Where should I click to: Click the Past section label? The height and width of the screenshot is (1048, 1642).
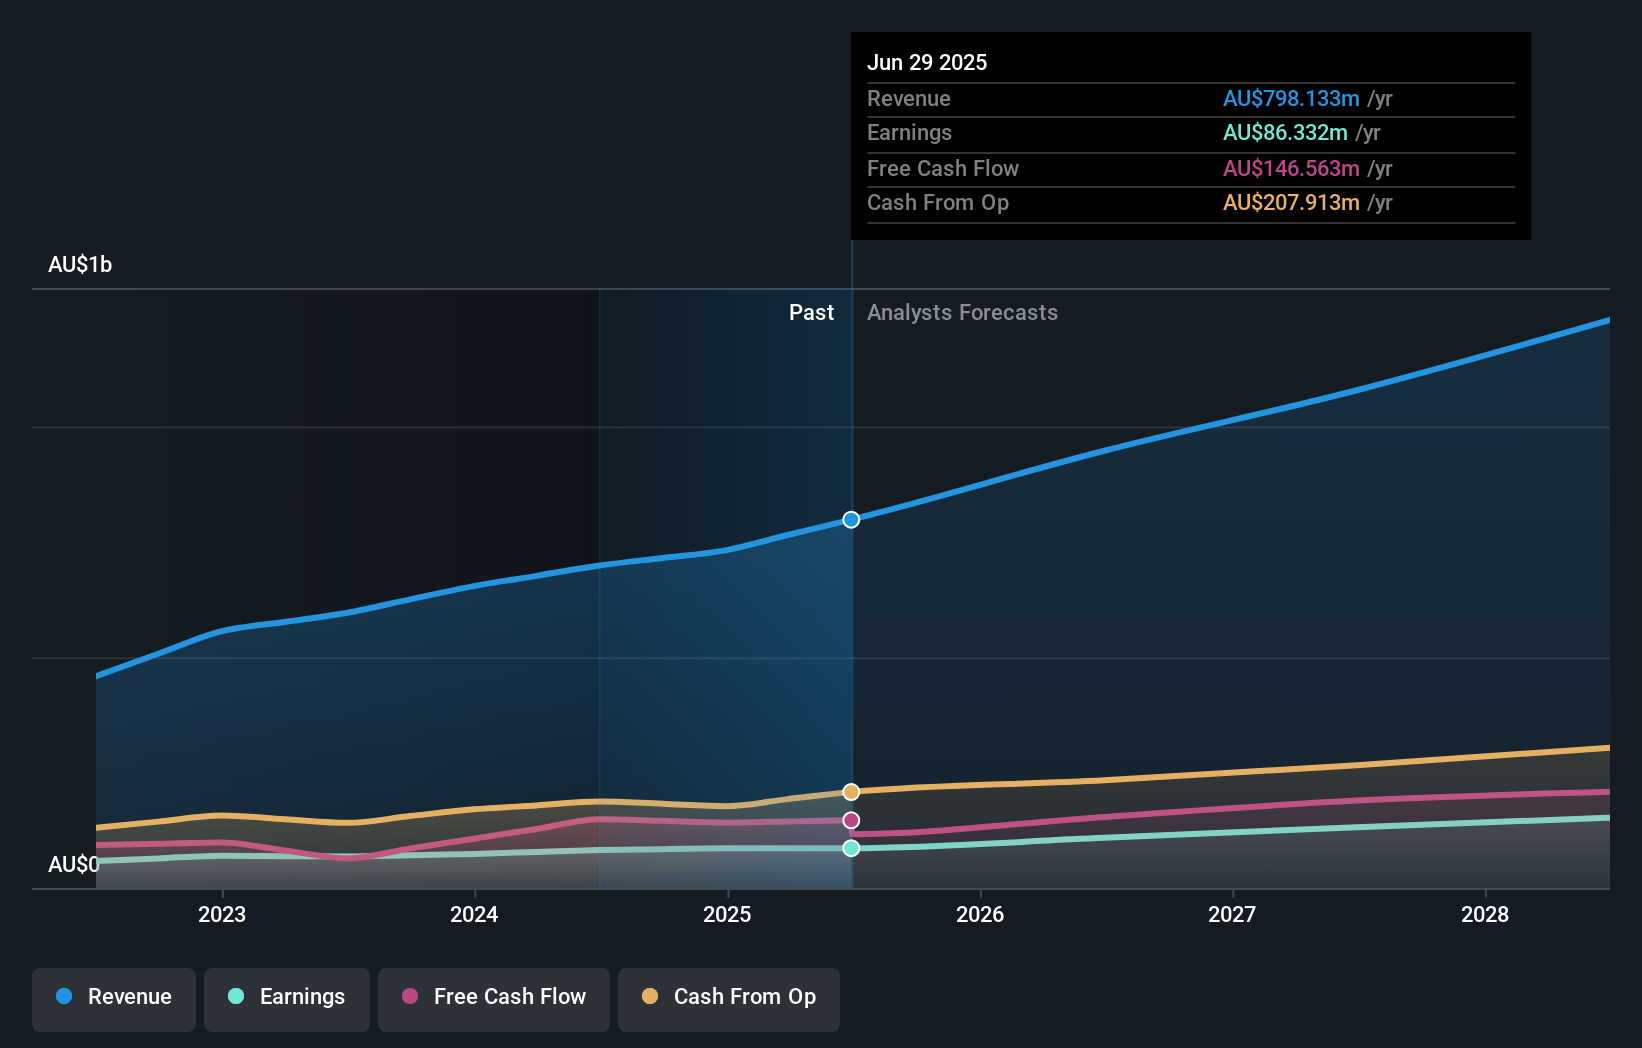(811, 312)
